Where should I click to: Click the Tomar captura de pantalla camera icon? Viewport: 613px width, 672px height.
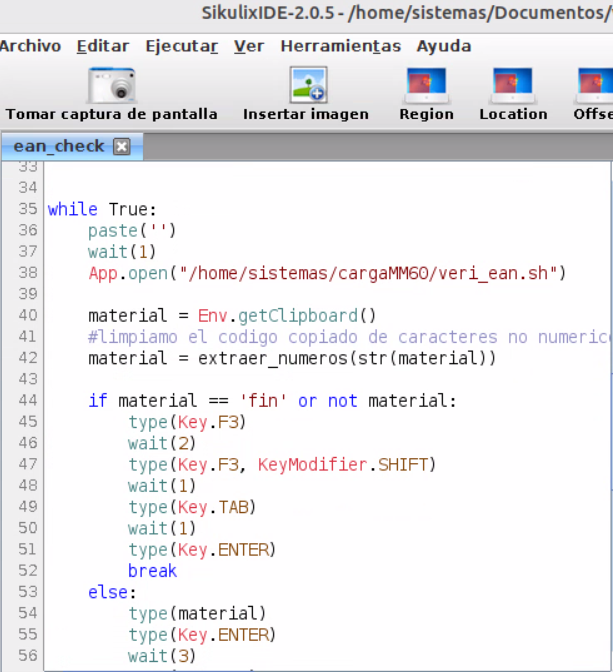pyautogui.click(x=112, y=85)
